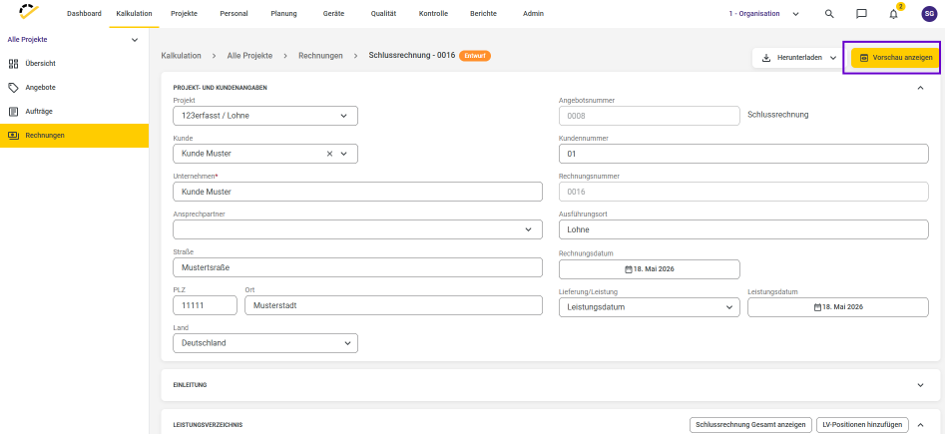Viewport: 945px width, 434px height.
Task: Collapse the Leistungsverzeichnis section
Action: coord(920,424)
